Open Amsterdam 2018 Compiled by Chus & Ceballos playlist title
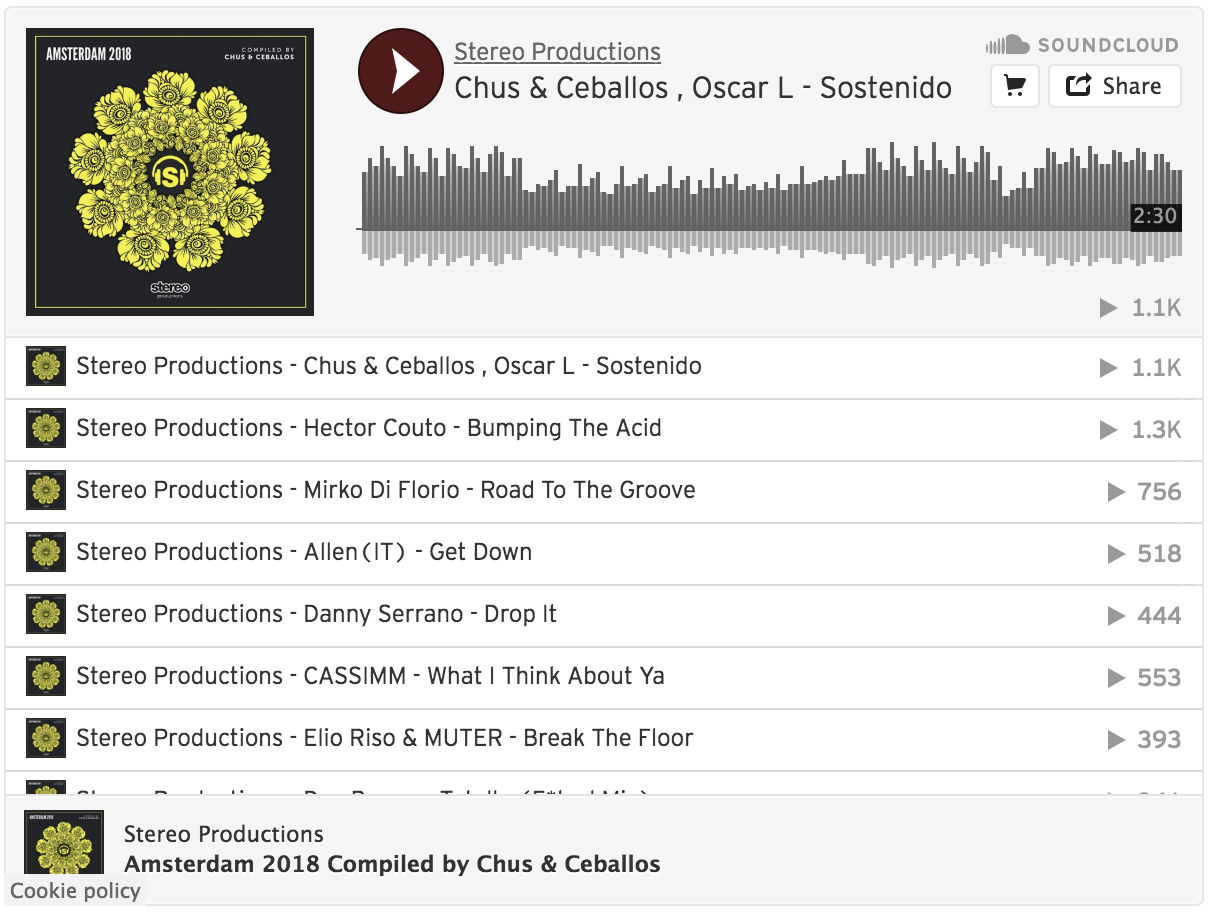The image size is (1210, 912). point(392,864)
